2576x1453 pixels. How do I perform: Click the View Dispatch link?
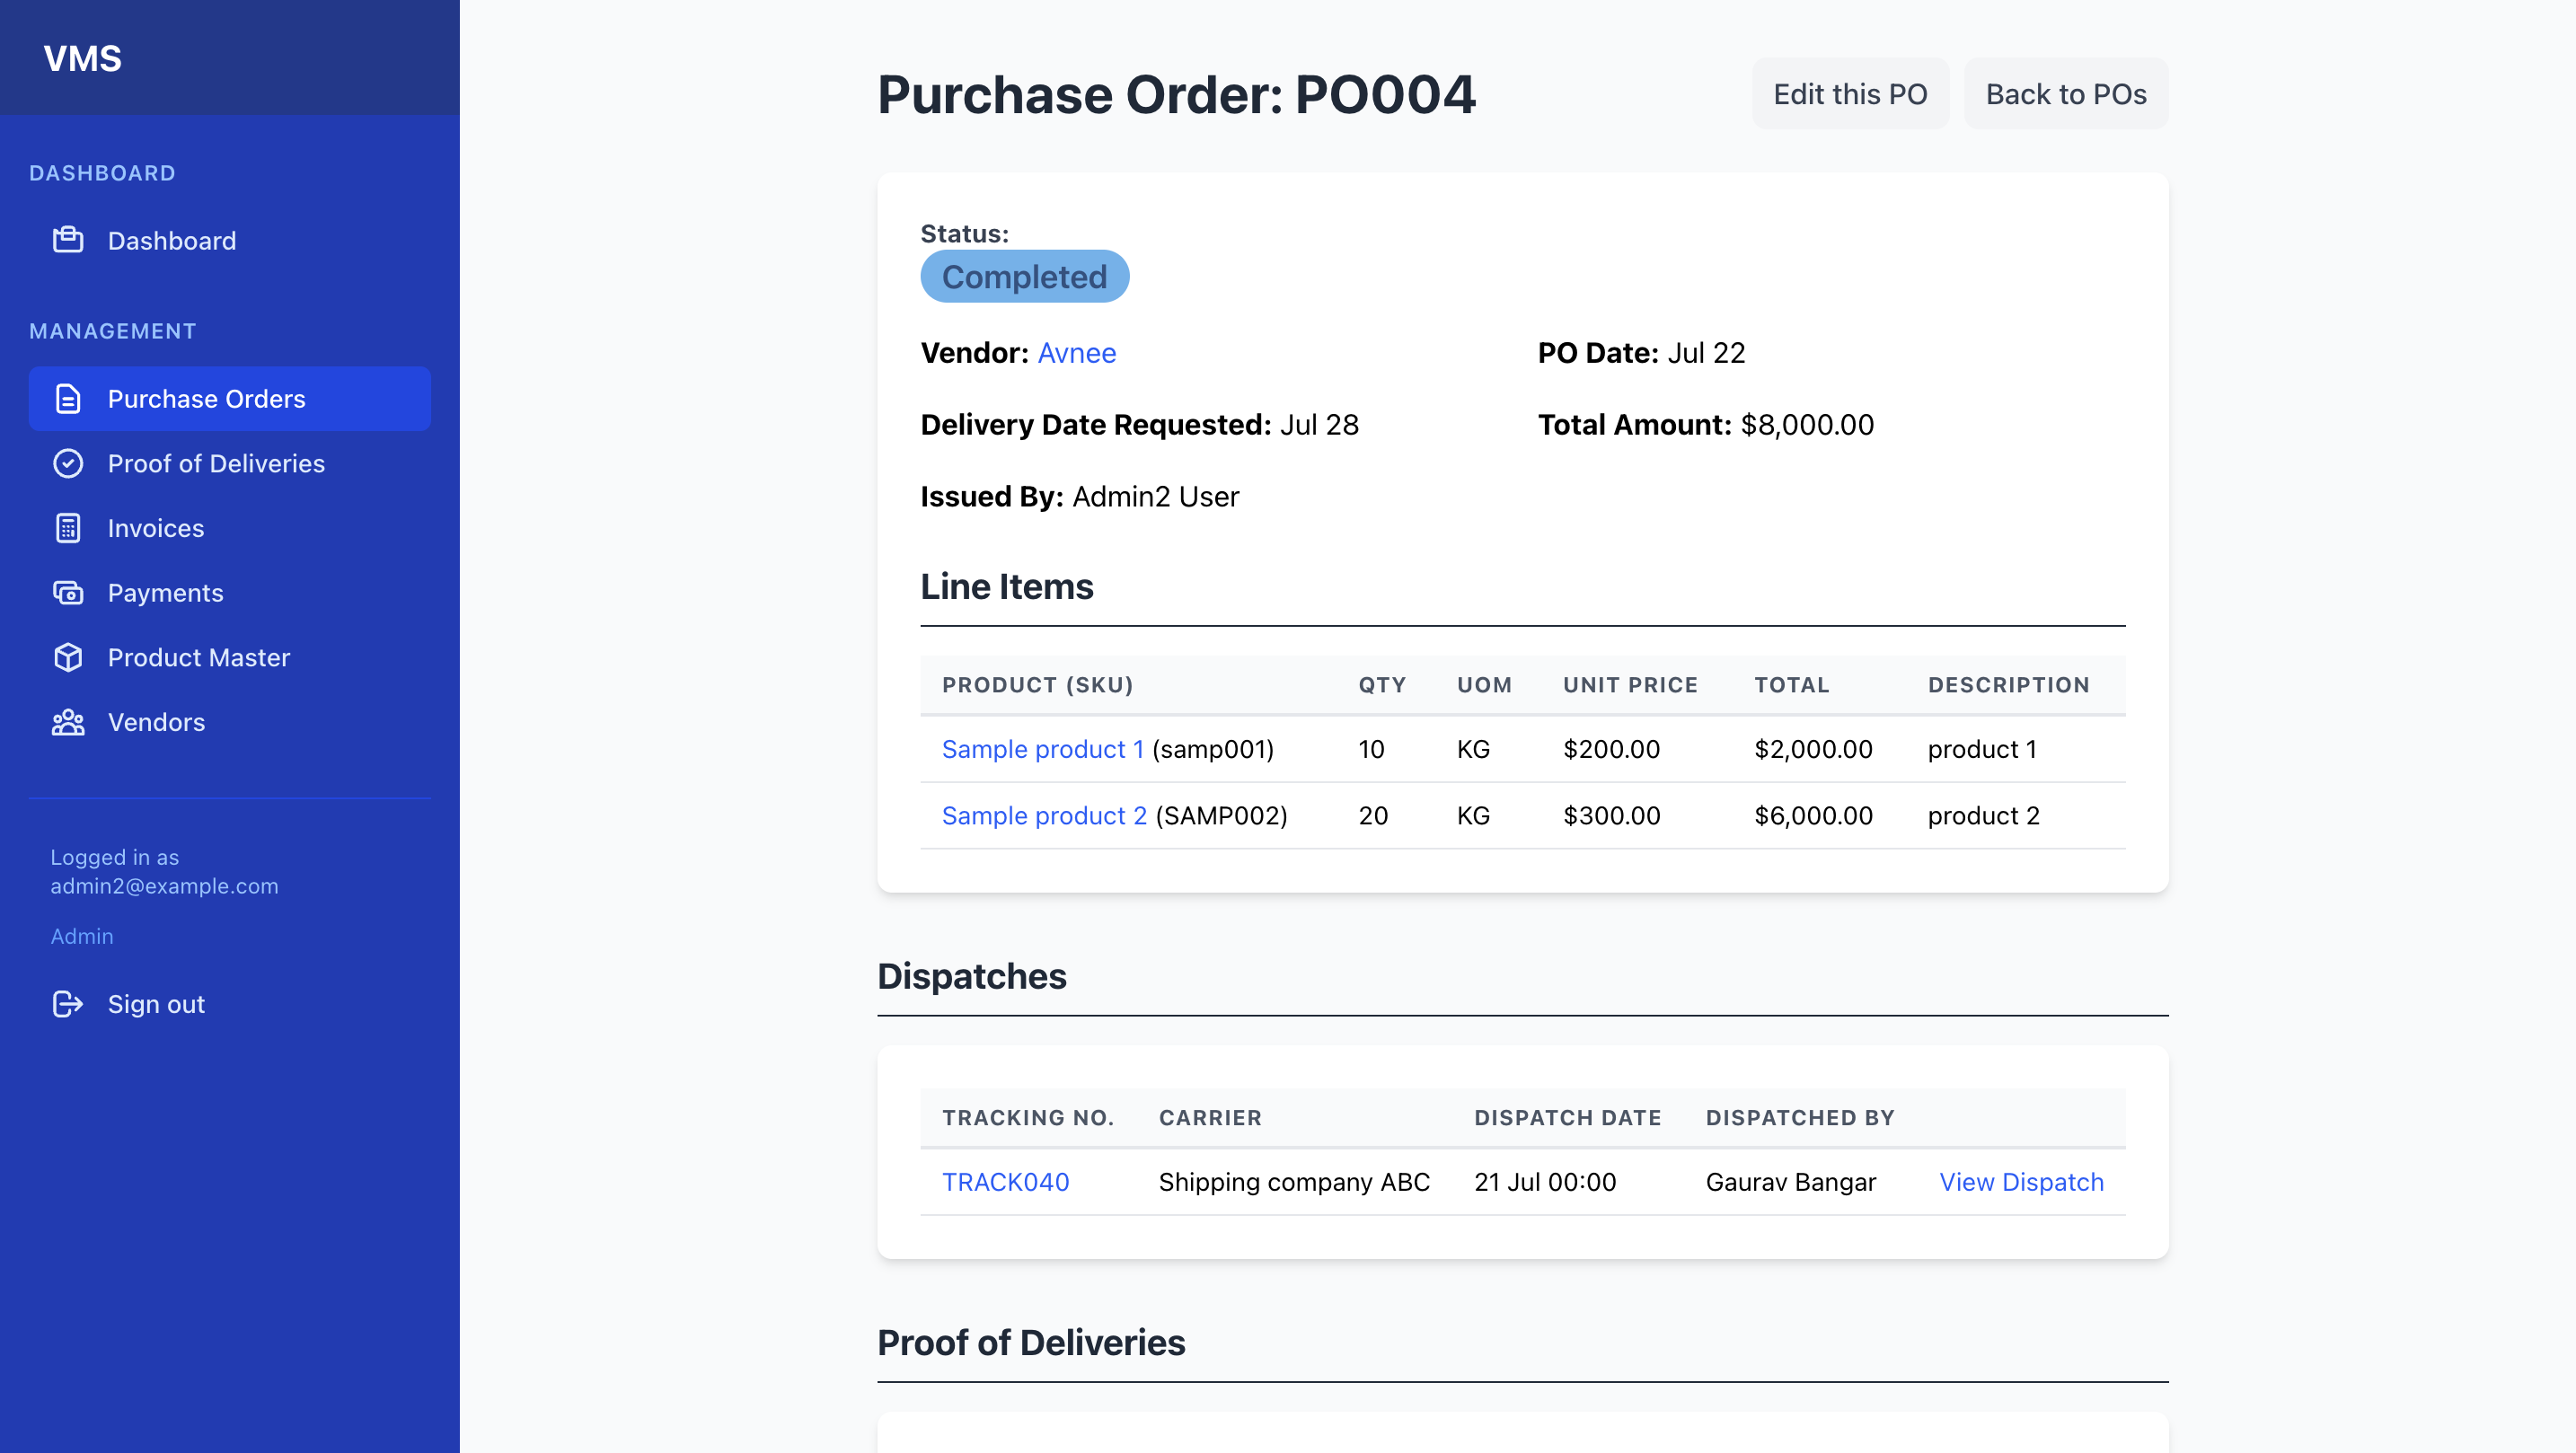2021,1182
